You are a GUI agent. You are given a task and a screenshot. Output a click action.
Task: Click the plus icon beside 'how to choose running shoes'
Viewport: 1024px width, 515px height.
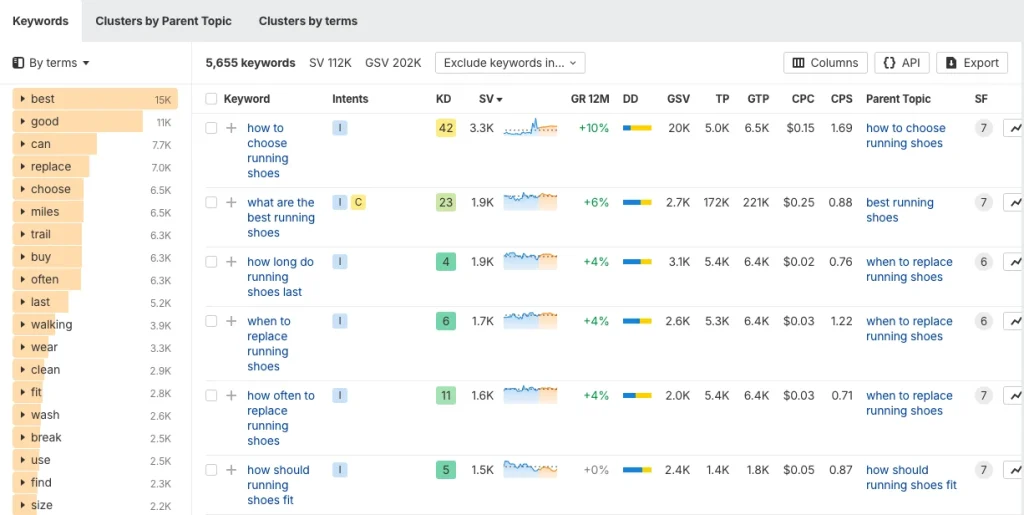tap(231, 128)
